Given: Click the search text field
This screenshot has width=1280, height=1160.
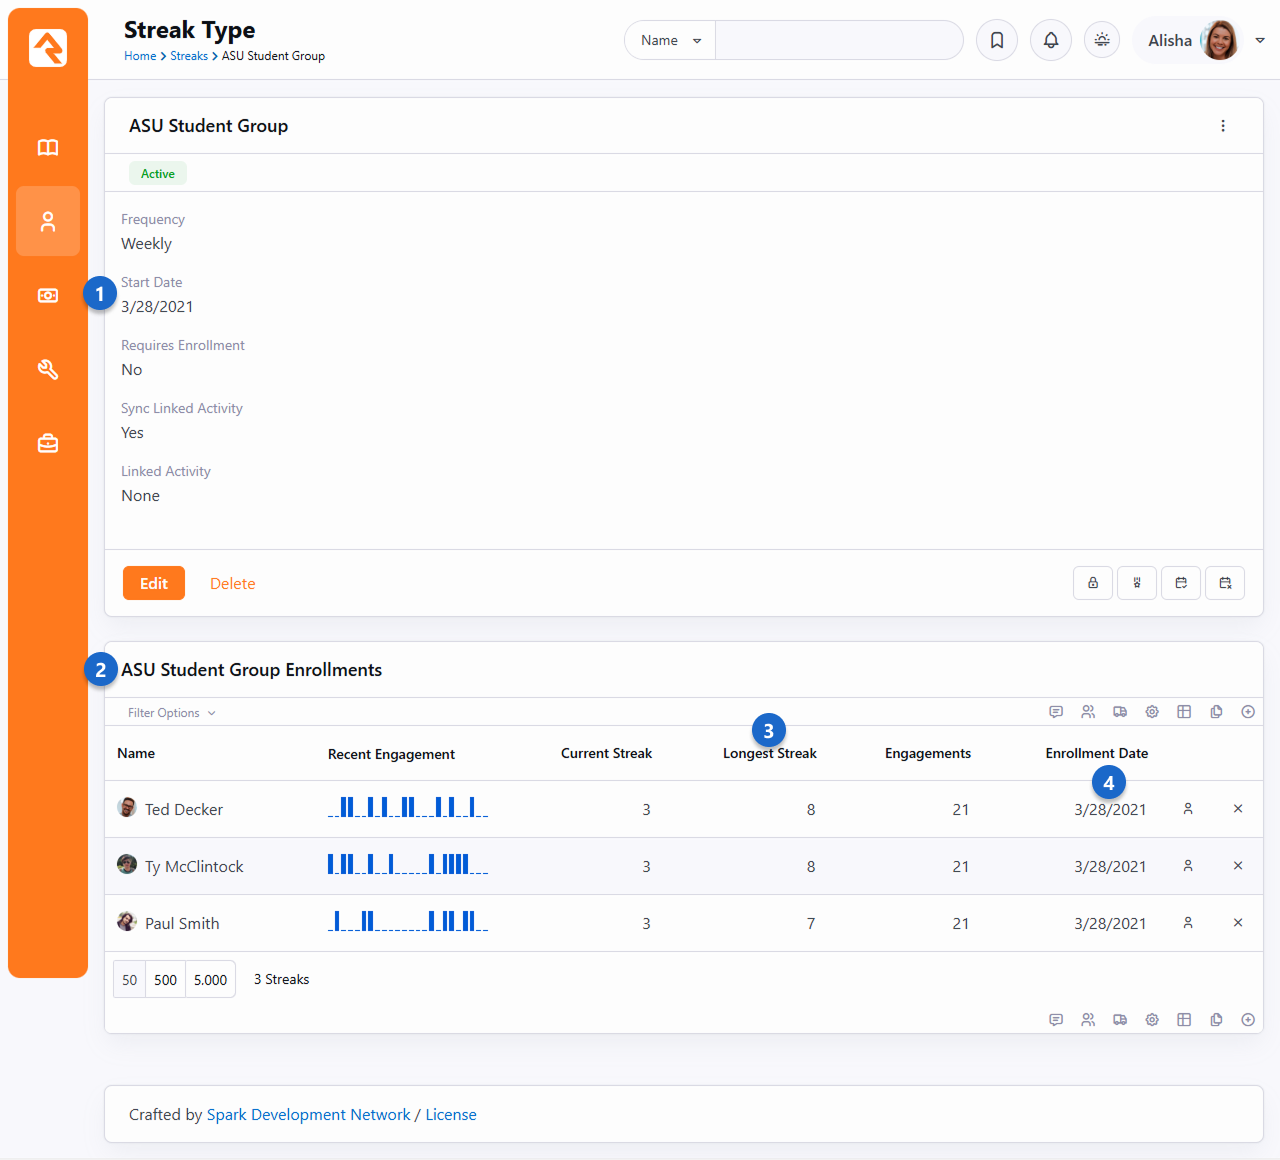Looking at the screenshot, I should coord(838,41).
